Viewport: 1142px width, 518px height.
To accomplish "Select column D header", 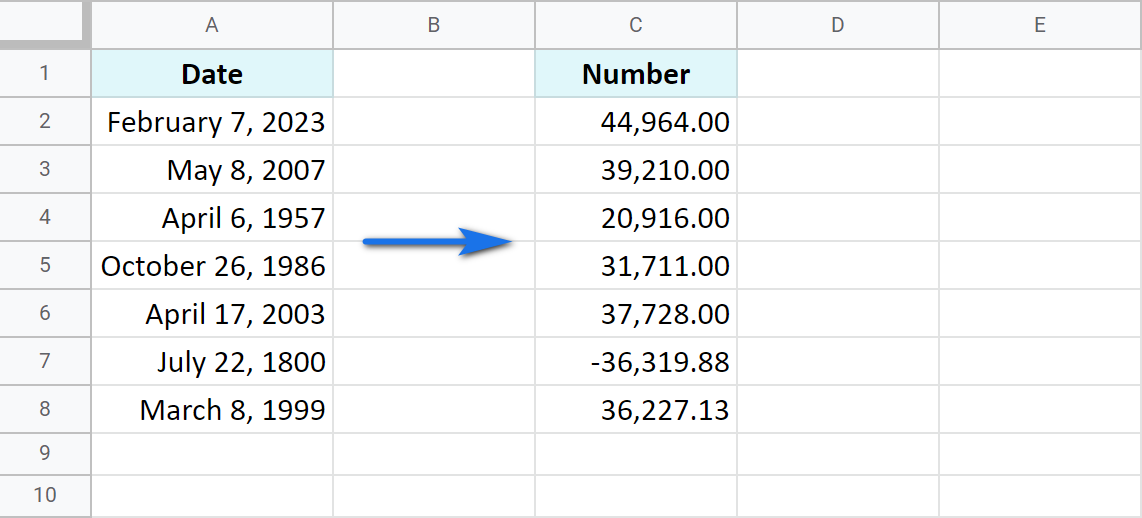I will pos(838,25).
